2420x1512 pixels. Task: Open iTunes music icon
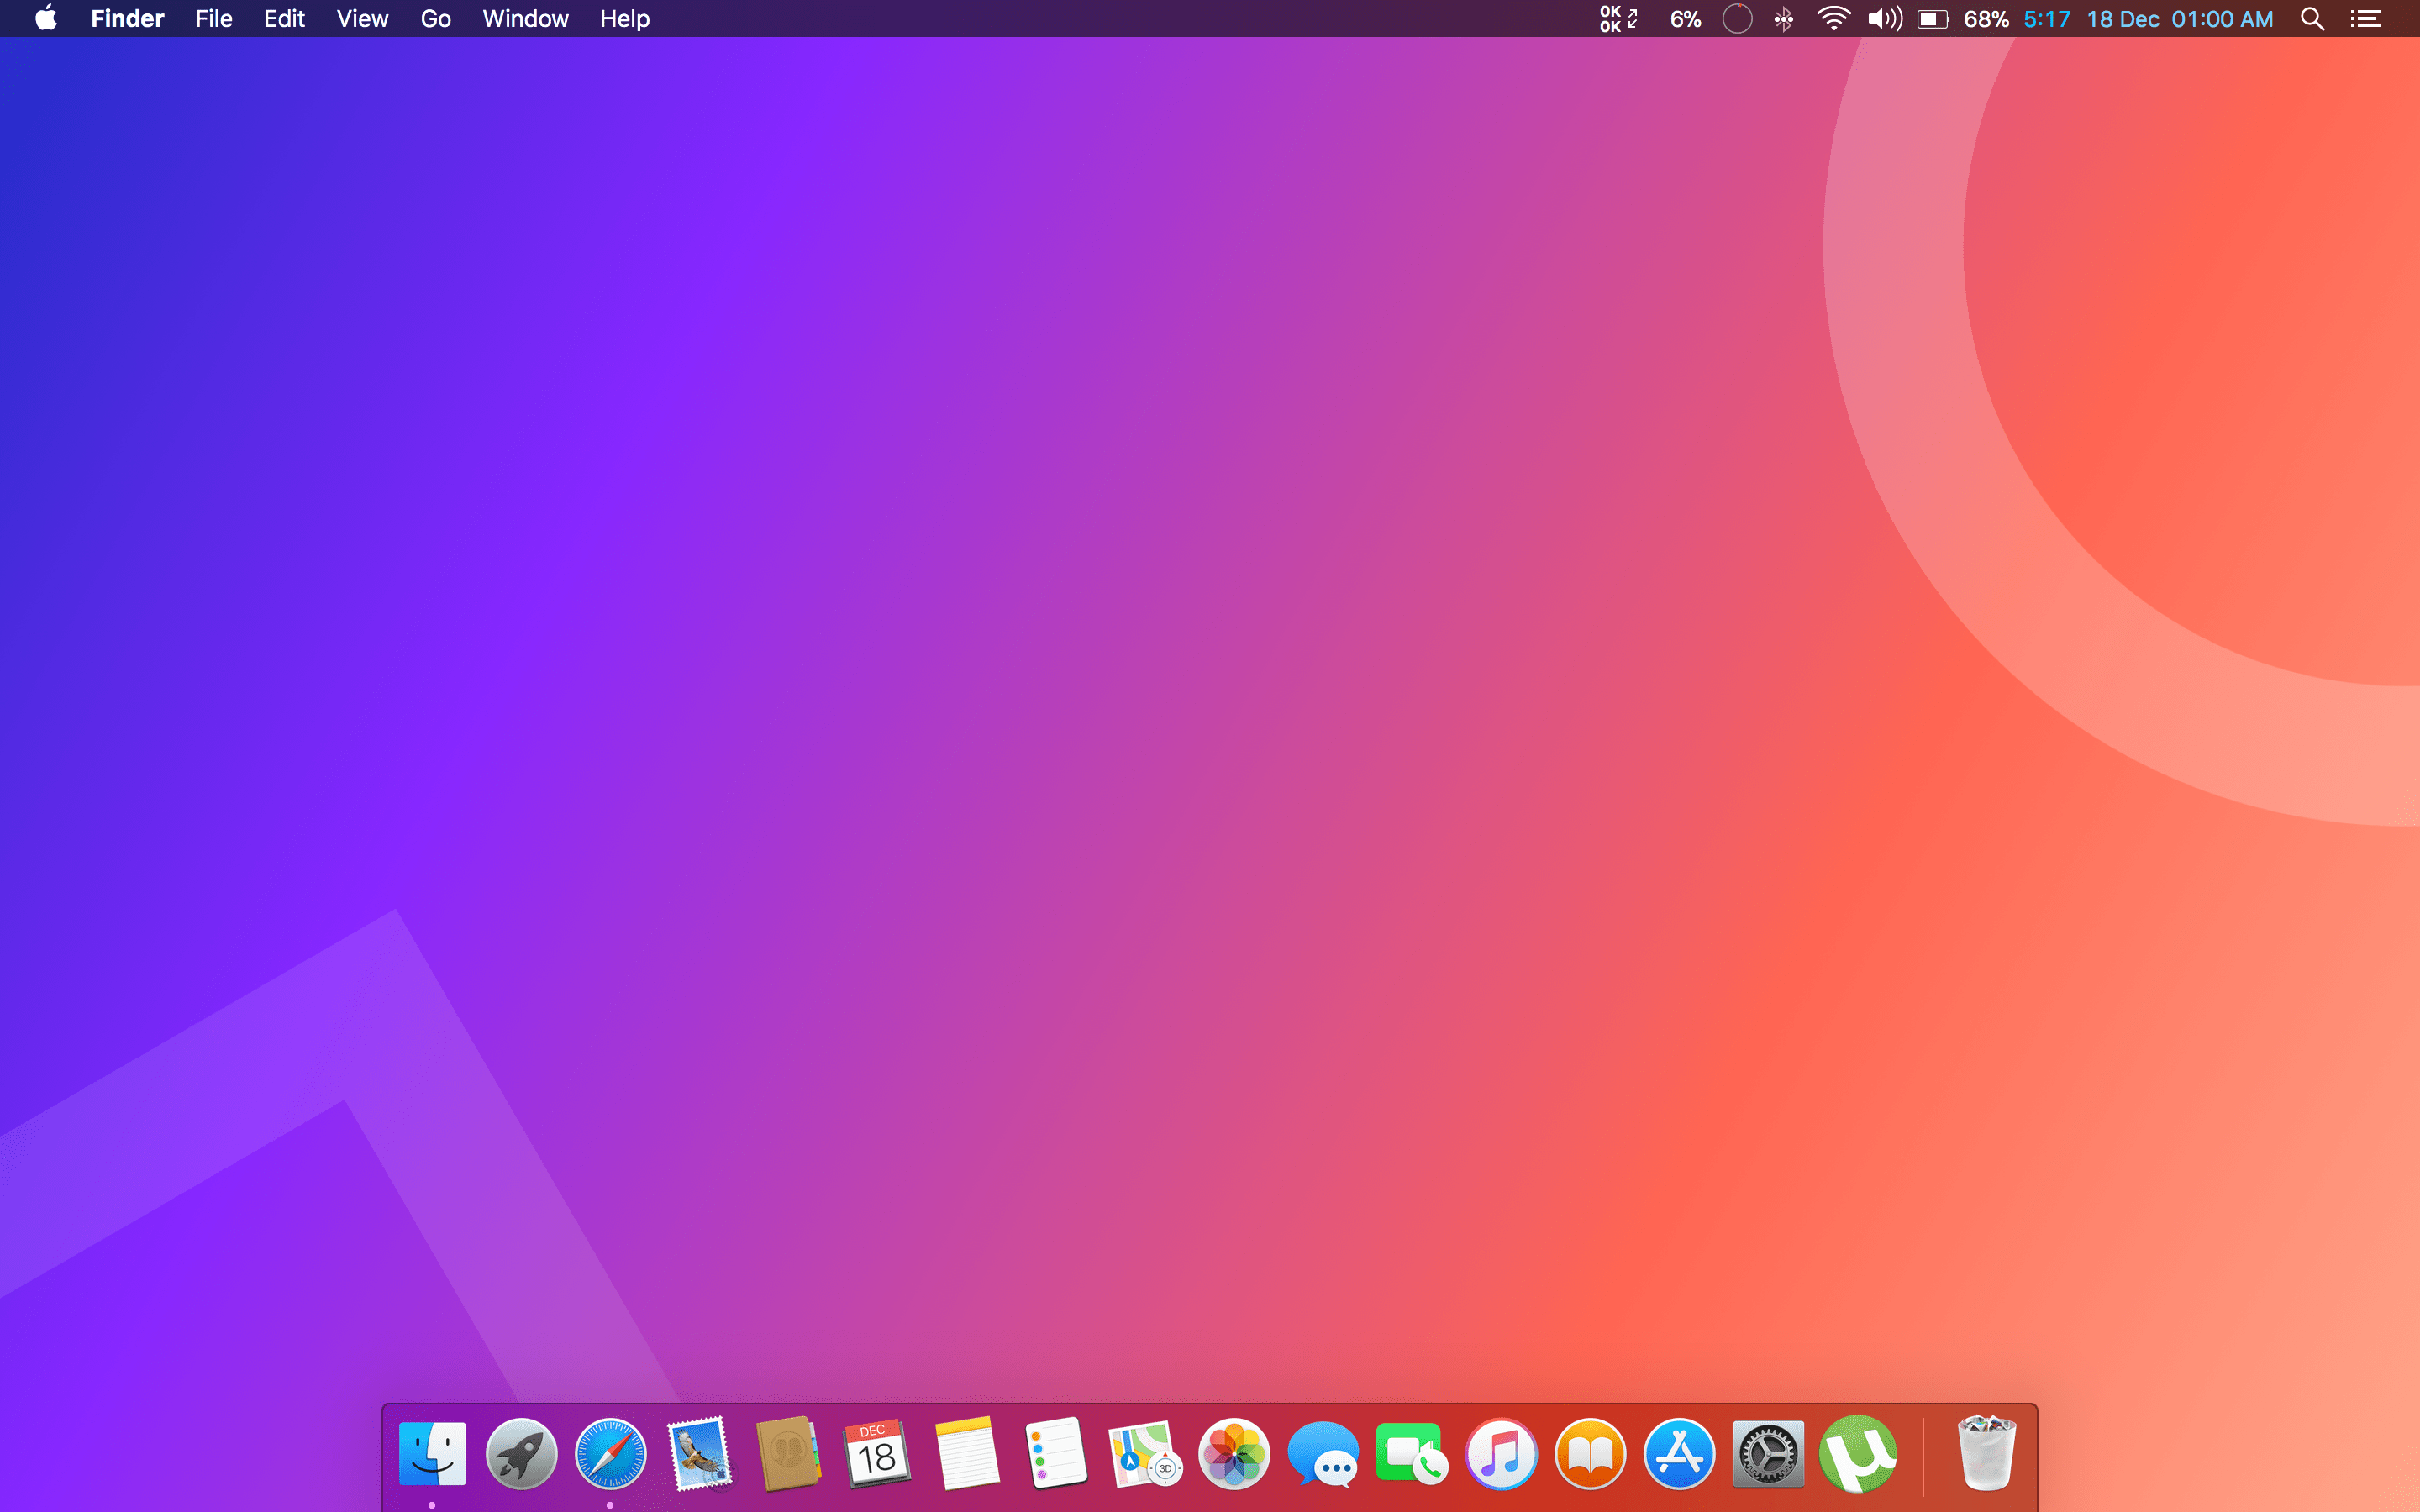(x=1501, y=1454)
